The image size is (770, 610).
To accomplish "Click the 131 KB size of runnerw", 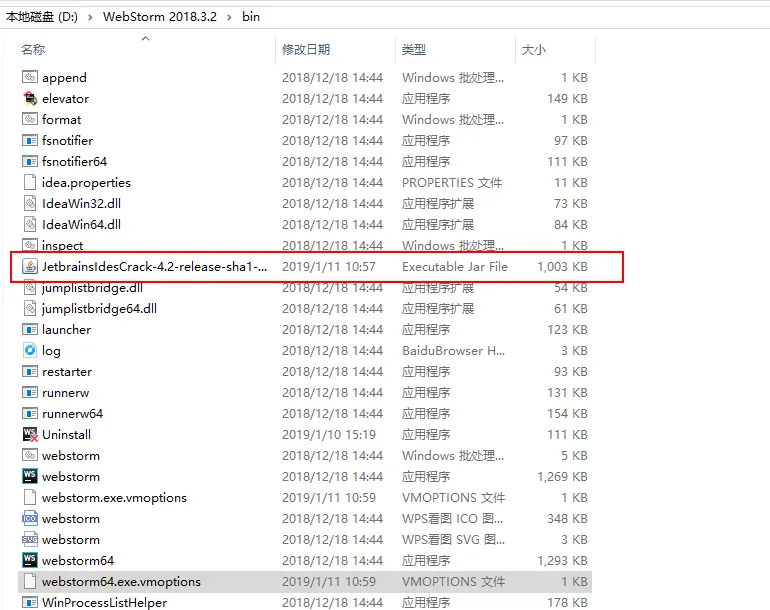I will (x=567, y=393).
